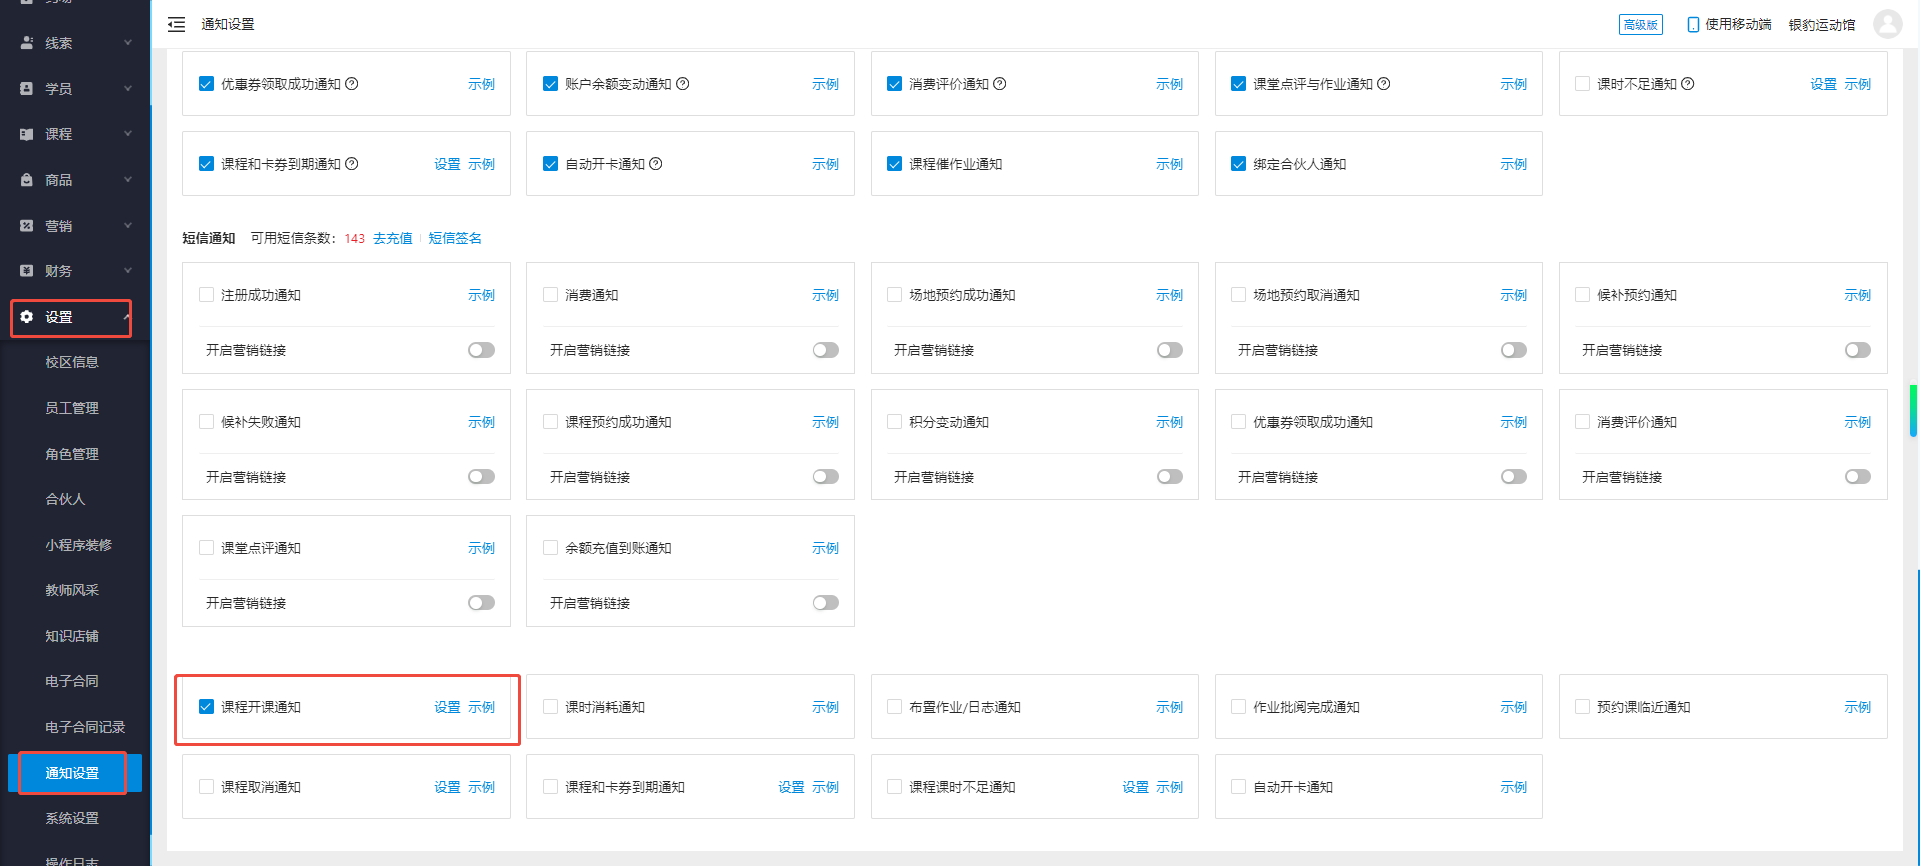Check the 课时不足通知 checkbox

tap(1582, 84)
